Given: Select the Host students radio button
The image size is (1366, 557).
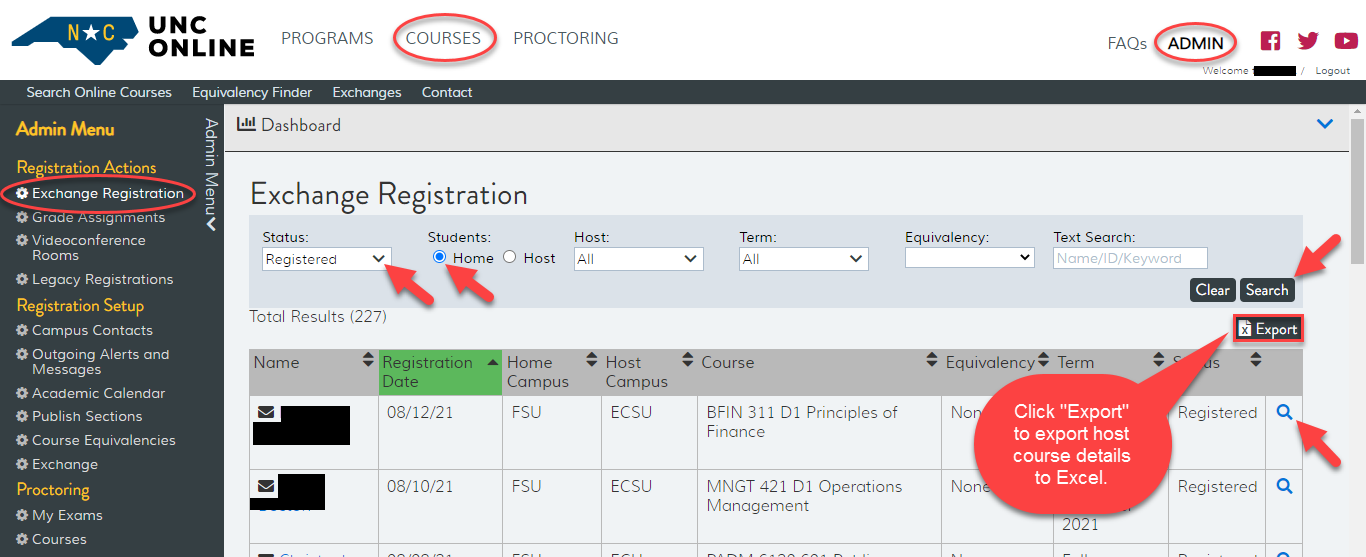Looking at the screenshot, I should (509, 257).
